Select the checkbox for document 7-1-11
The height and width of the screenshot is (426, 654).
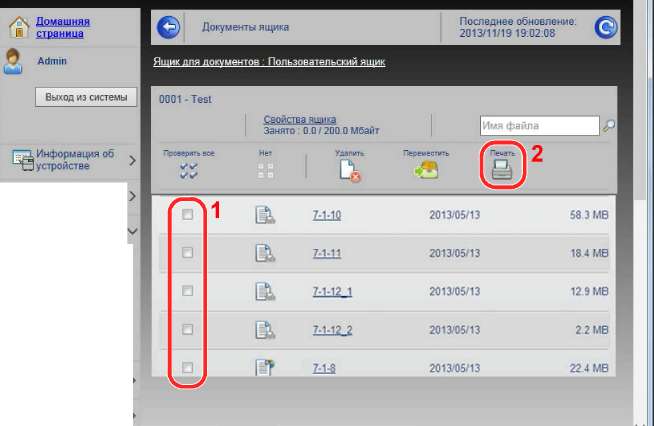click(x=187, y=253)
